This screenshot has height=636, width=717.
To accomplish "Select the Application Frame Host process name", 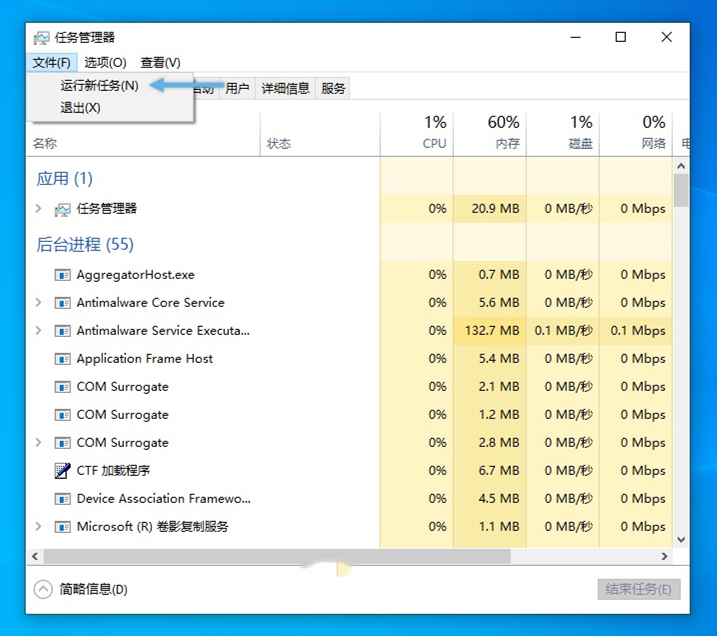I will [144, 359].
